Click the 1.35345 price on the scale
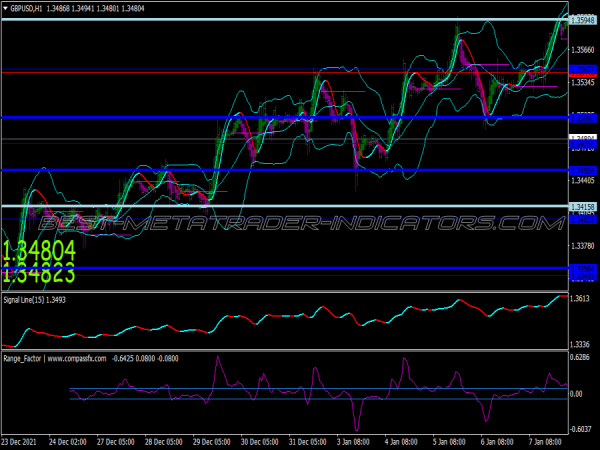The height and width of the screenshot is (450, 600). 583,82
